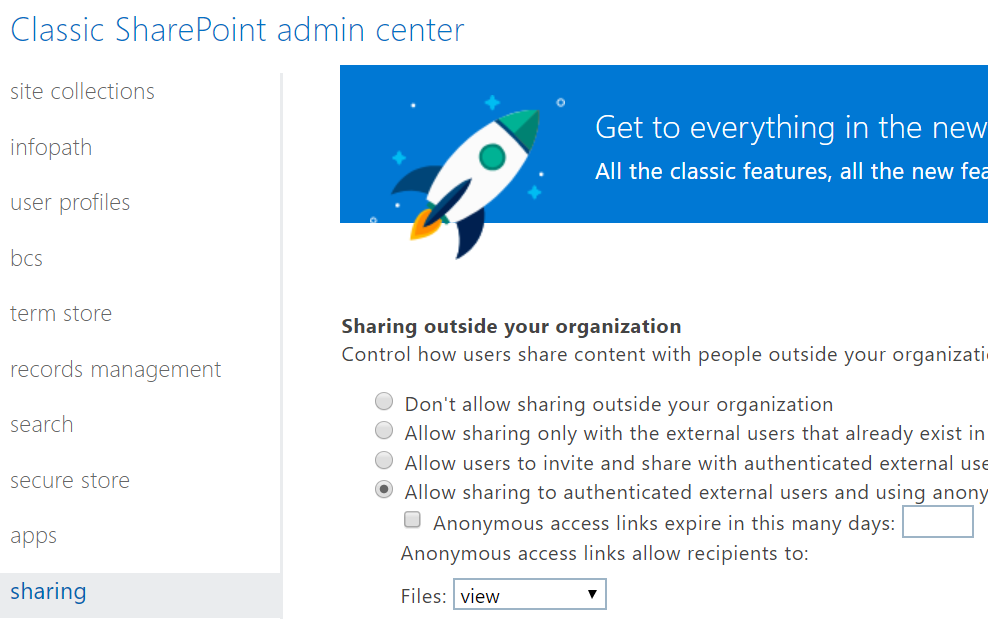Select invite and share with authenticated users
988x619 pixels.
[x=384, y=461]
